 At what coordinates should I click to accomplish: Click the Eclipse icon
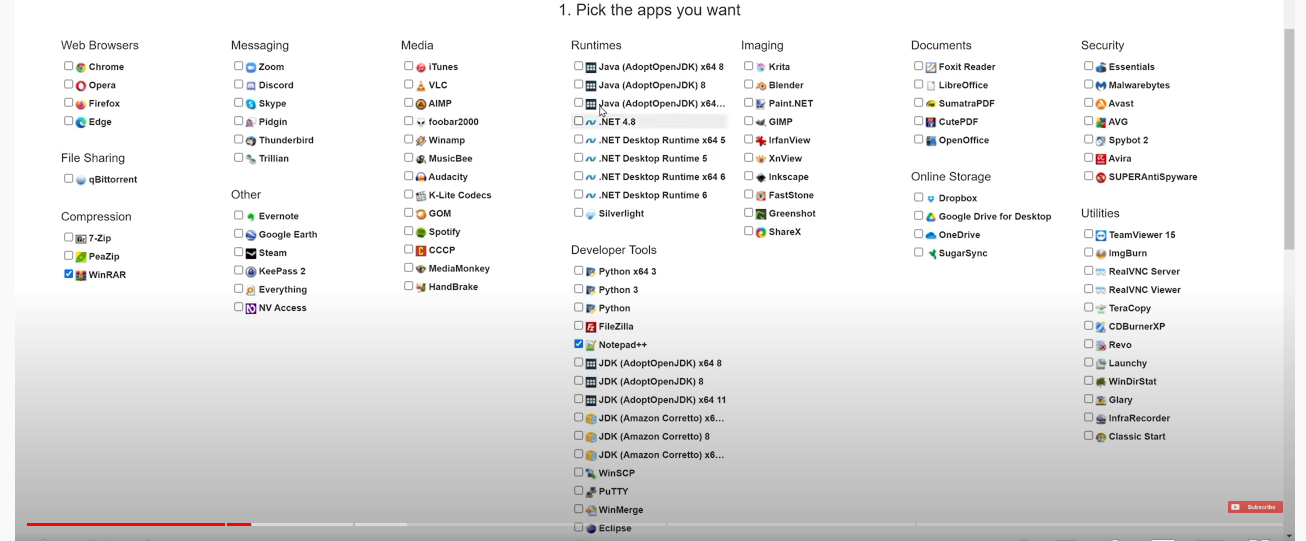coord(591,528)
